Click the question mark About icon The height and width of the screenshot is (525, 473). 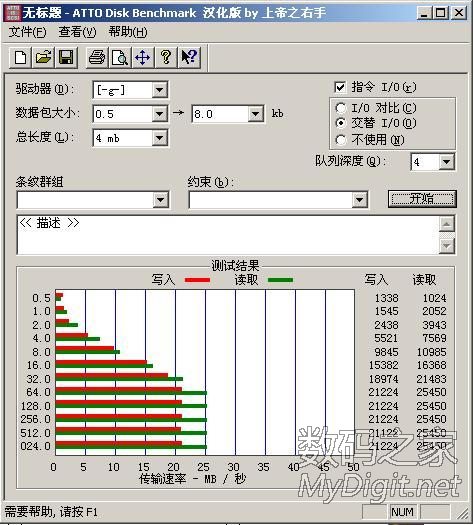point(166,58)
